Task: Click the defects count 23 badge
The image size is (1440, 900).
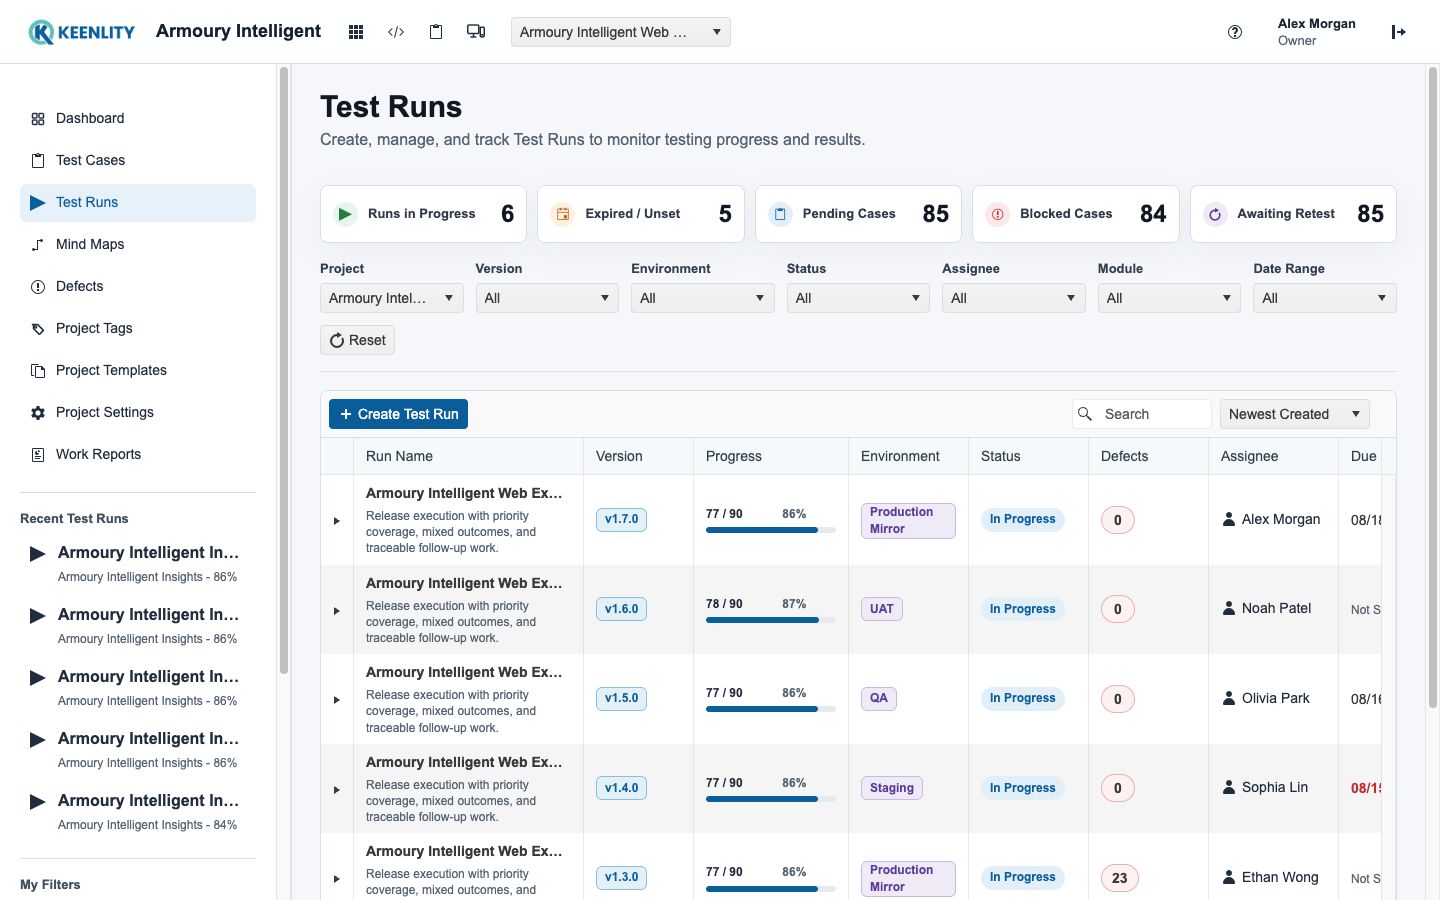Action: pos(1119,878)
